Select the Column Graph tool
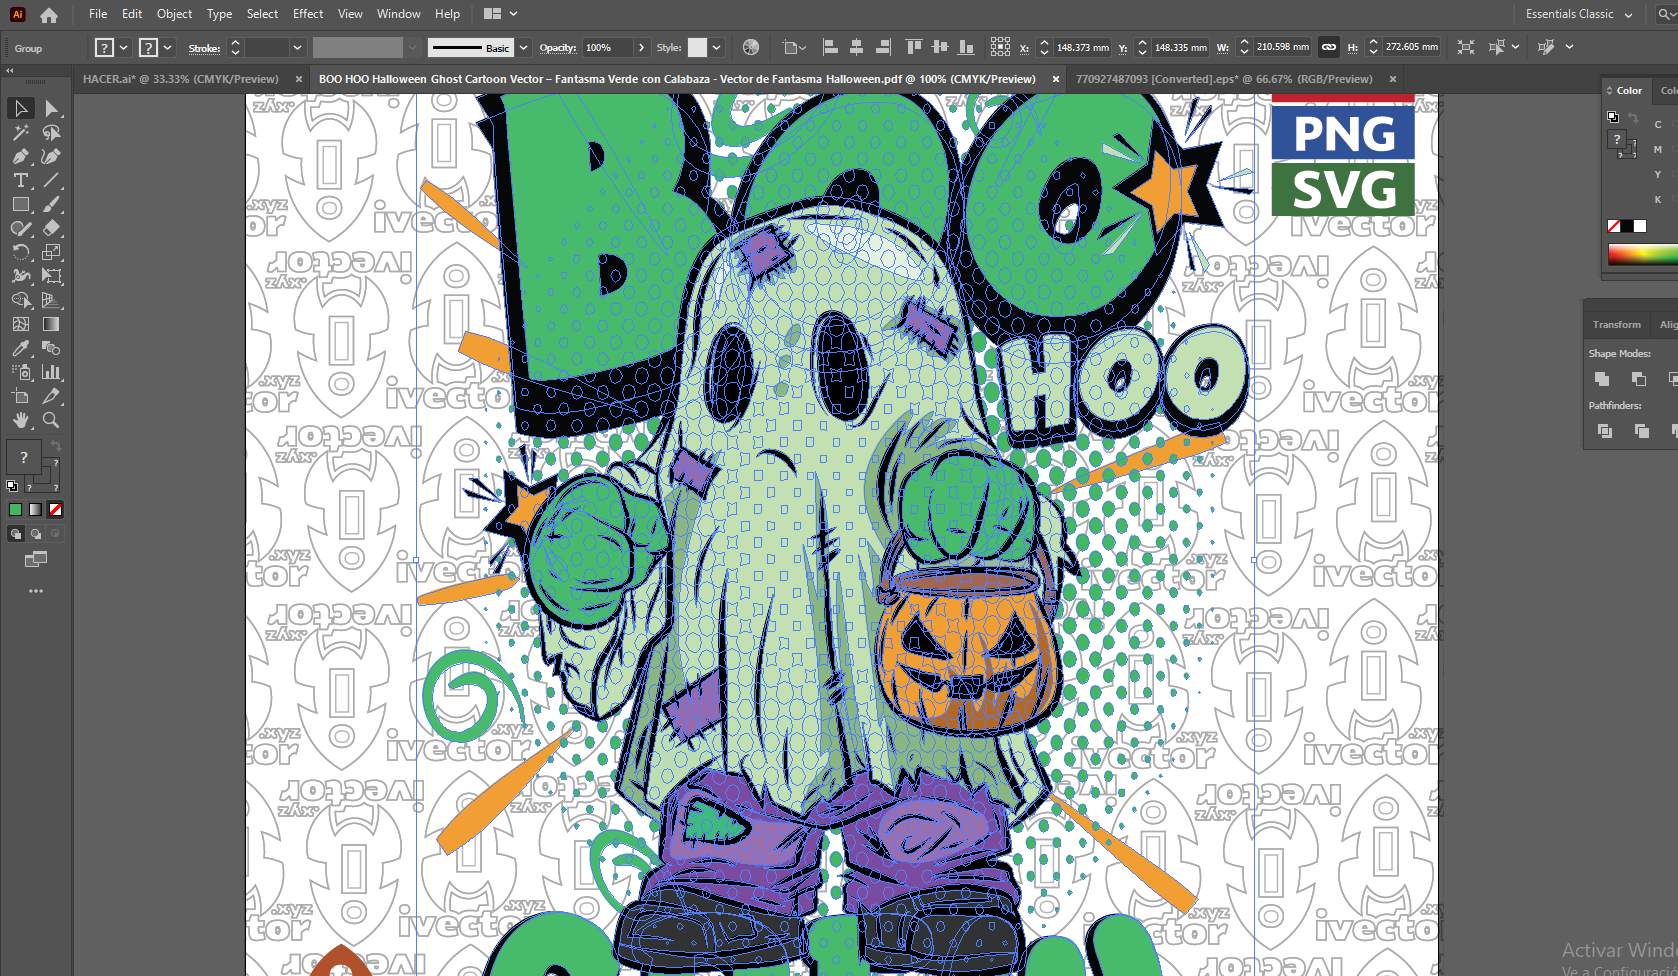 52,372
